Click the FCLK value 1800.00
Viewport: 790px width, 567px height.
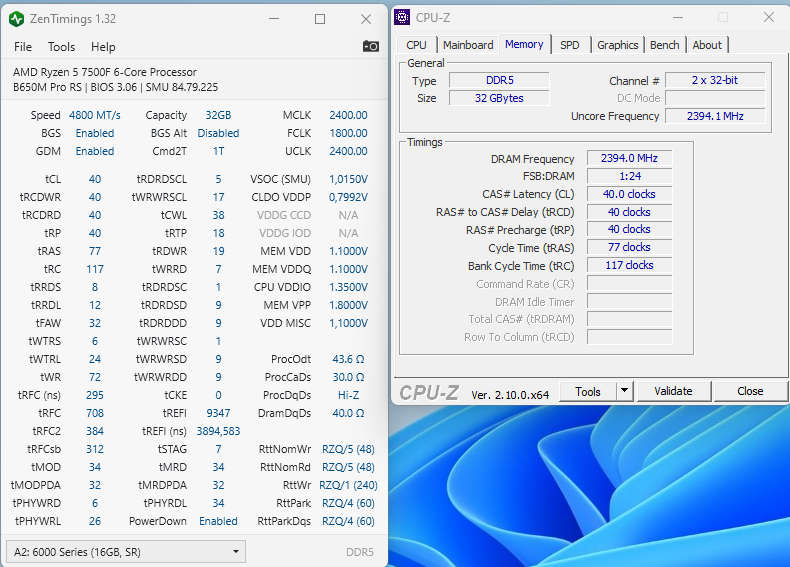348,134
